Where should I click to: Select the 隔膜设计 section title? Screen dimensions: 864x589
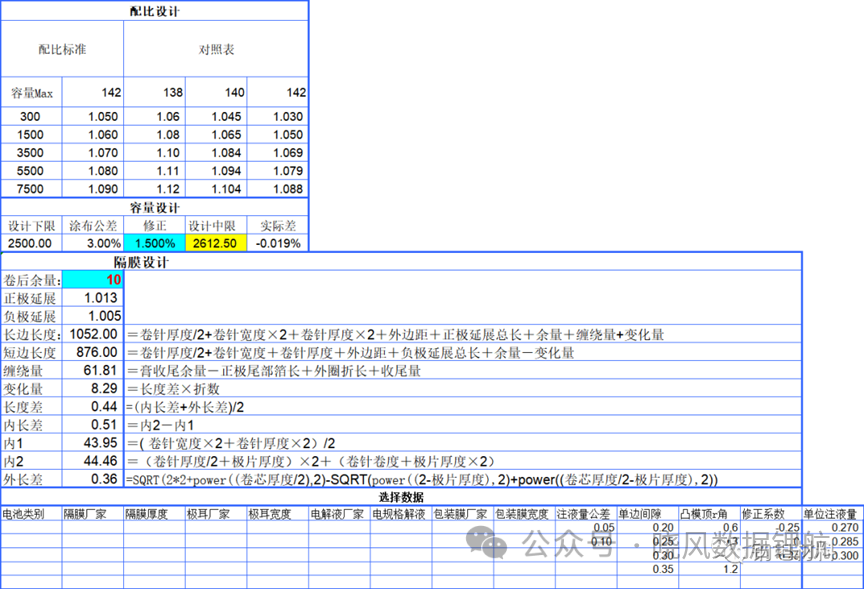pos(141,262)
